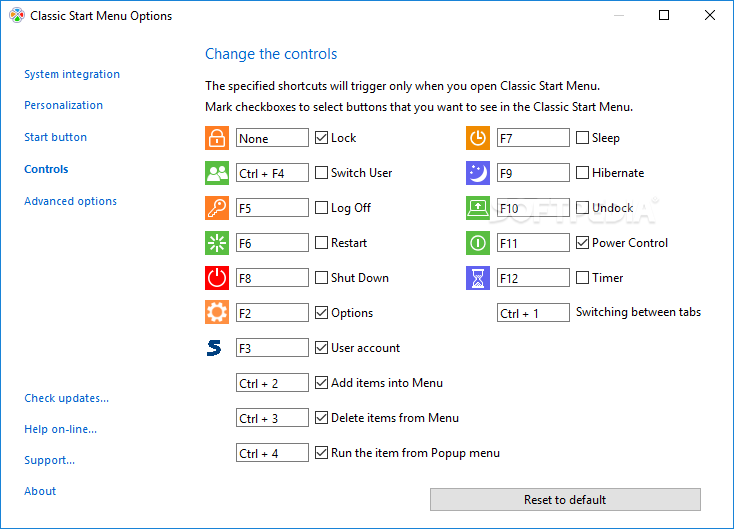Open the System integration section

[72, 74]
